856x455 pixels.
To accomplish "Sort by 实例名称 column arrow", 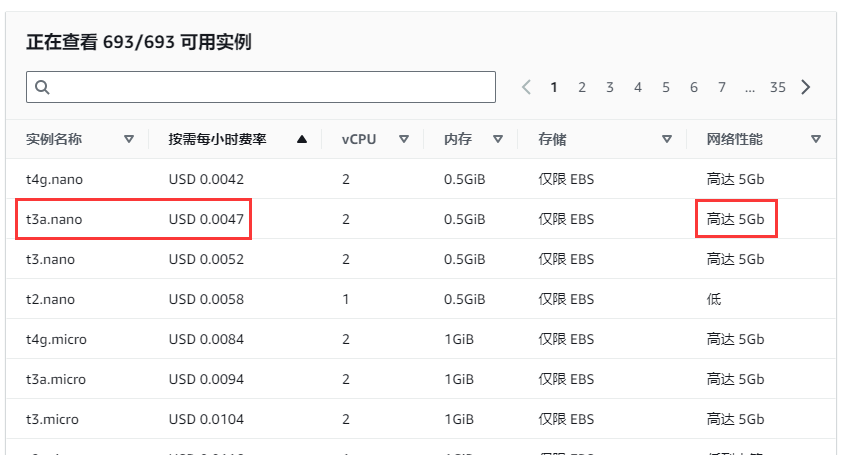I will (128, 139).
